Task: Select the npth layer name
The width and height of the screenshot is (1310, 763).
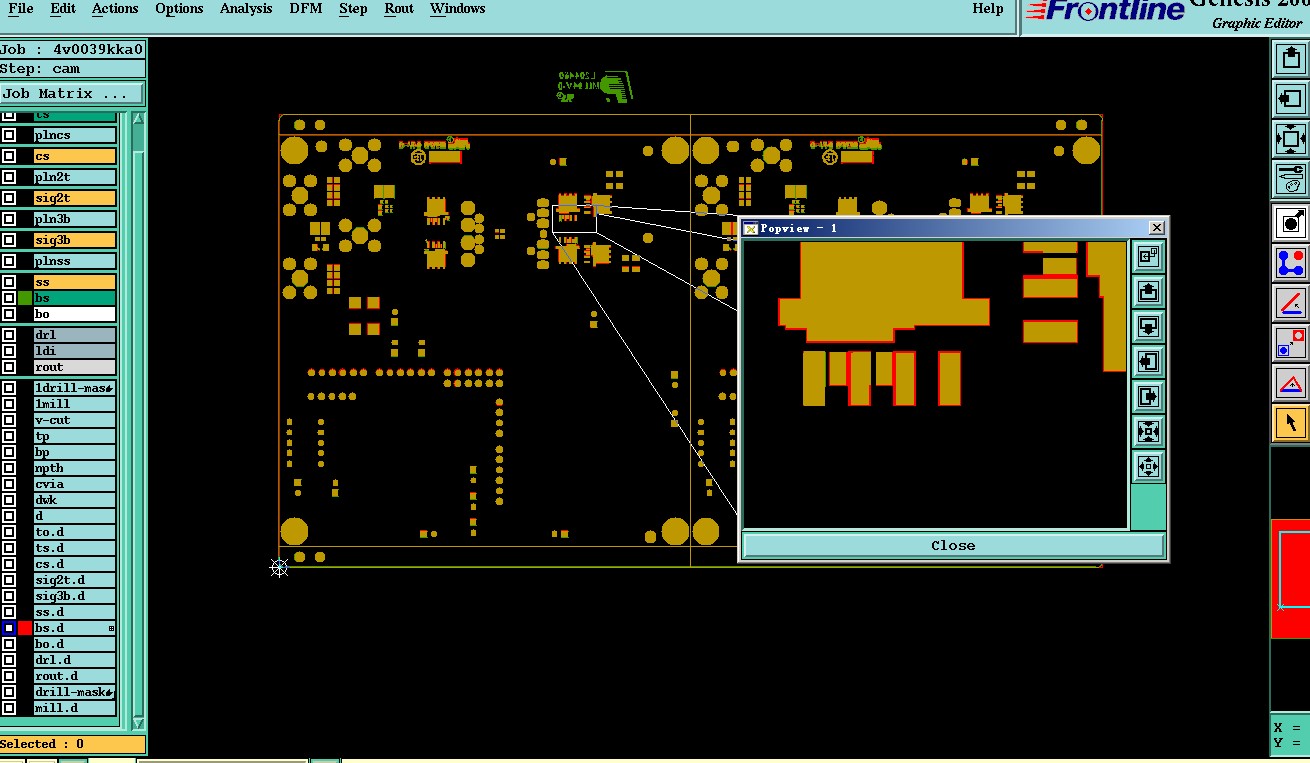Action: pyautogui.click(x=75, y=468)
